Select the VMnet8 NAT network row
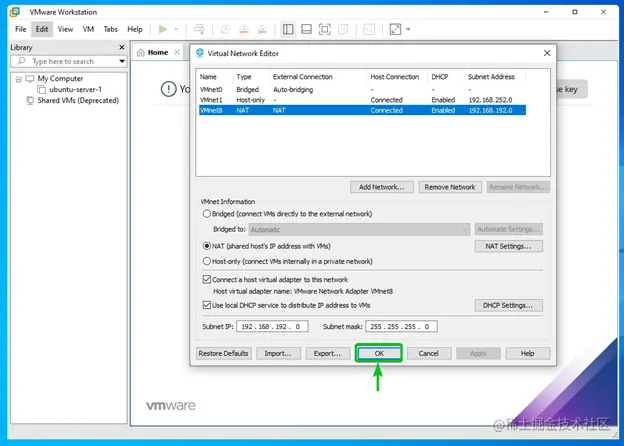This screenshot has width=624, height=446. point(362,110)
